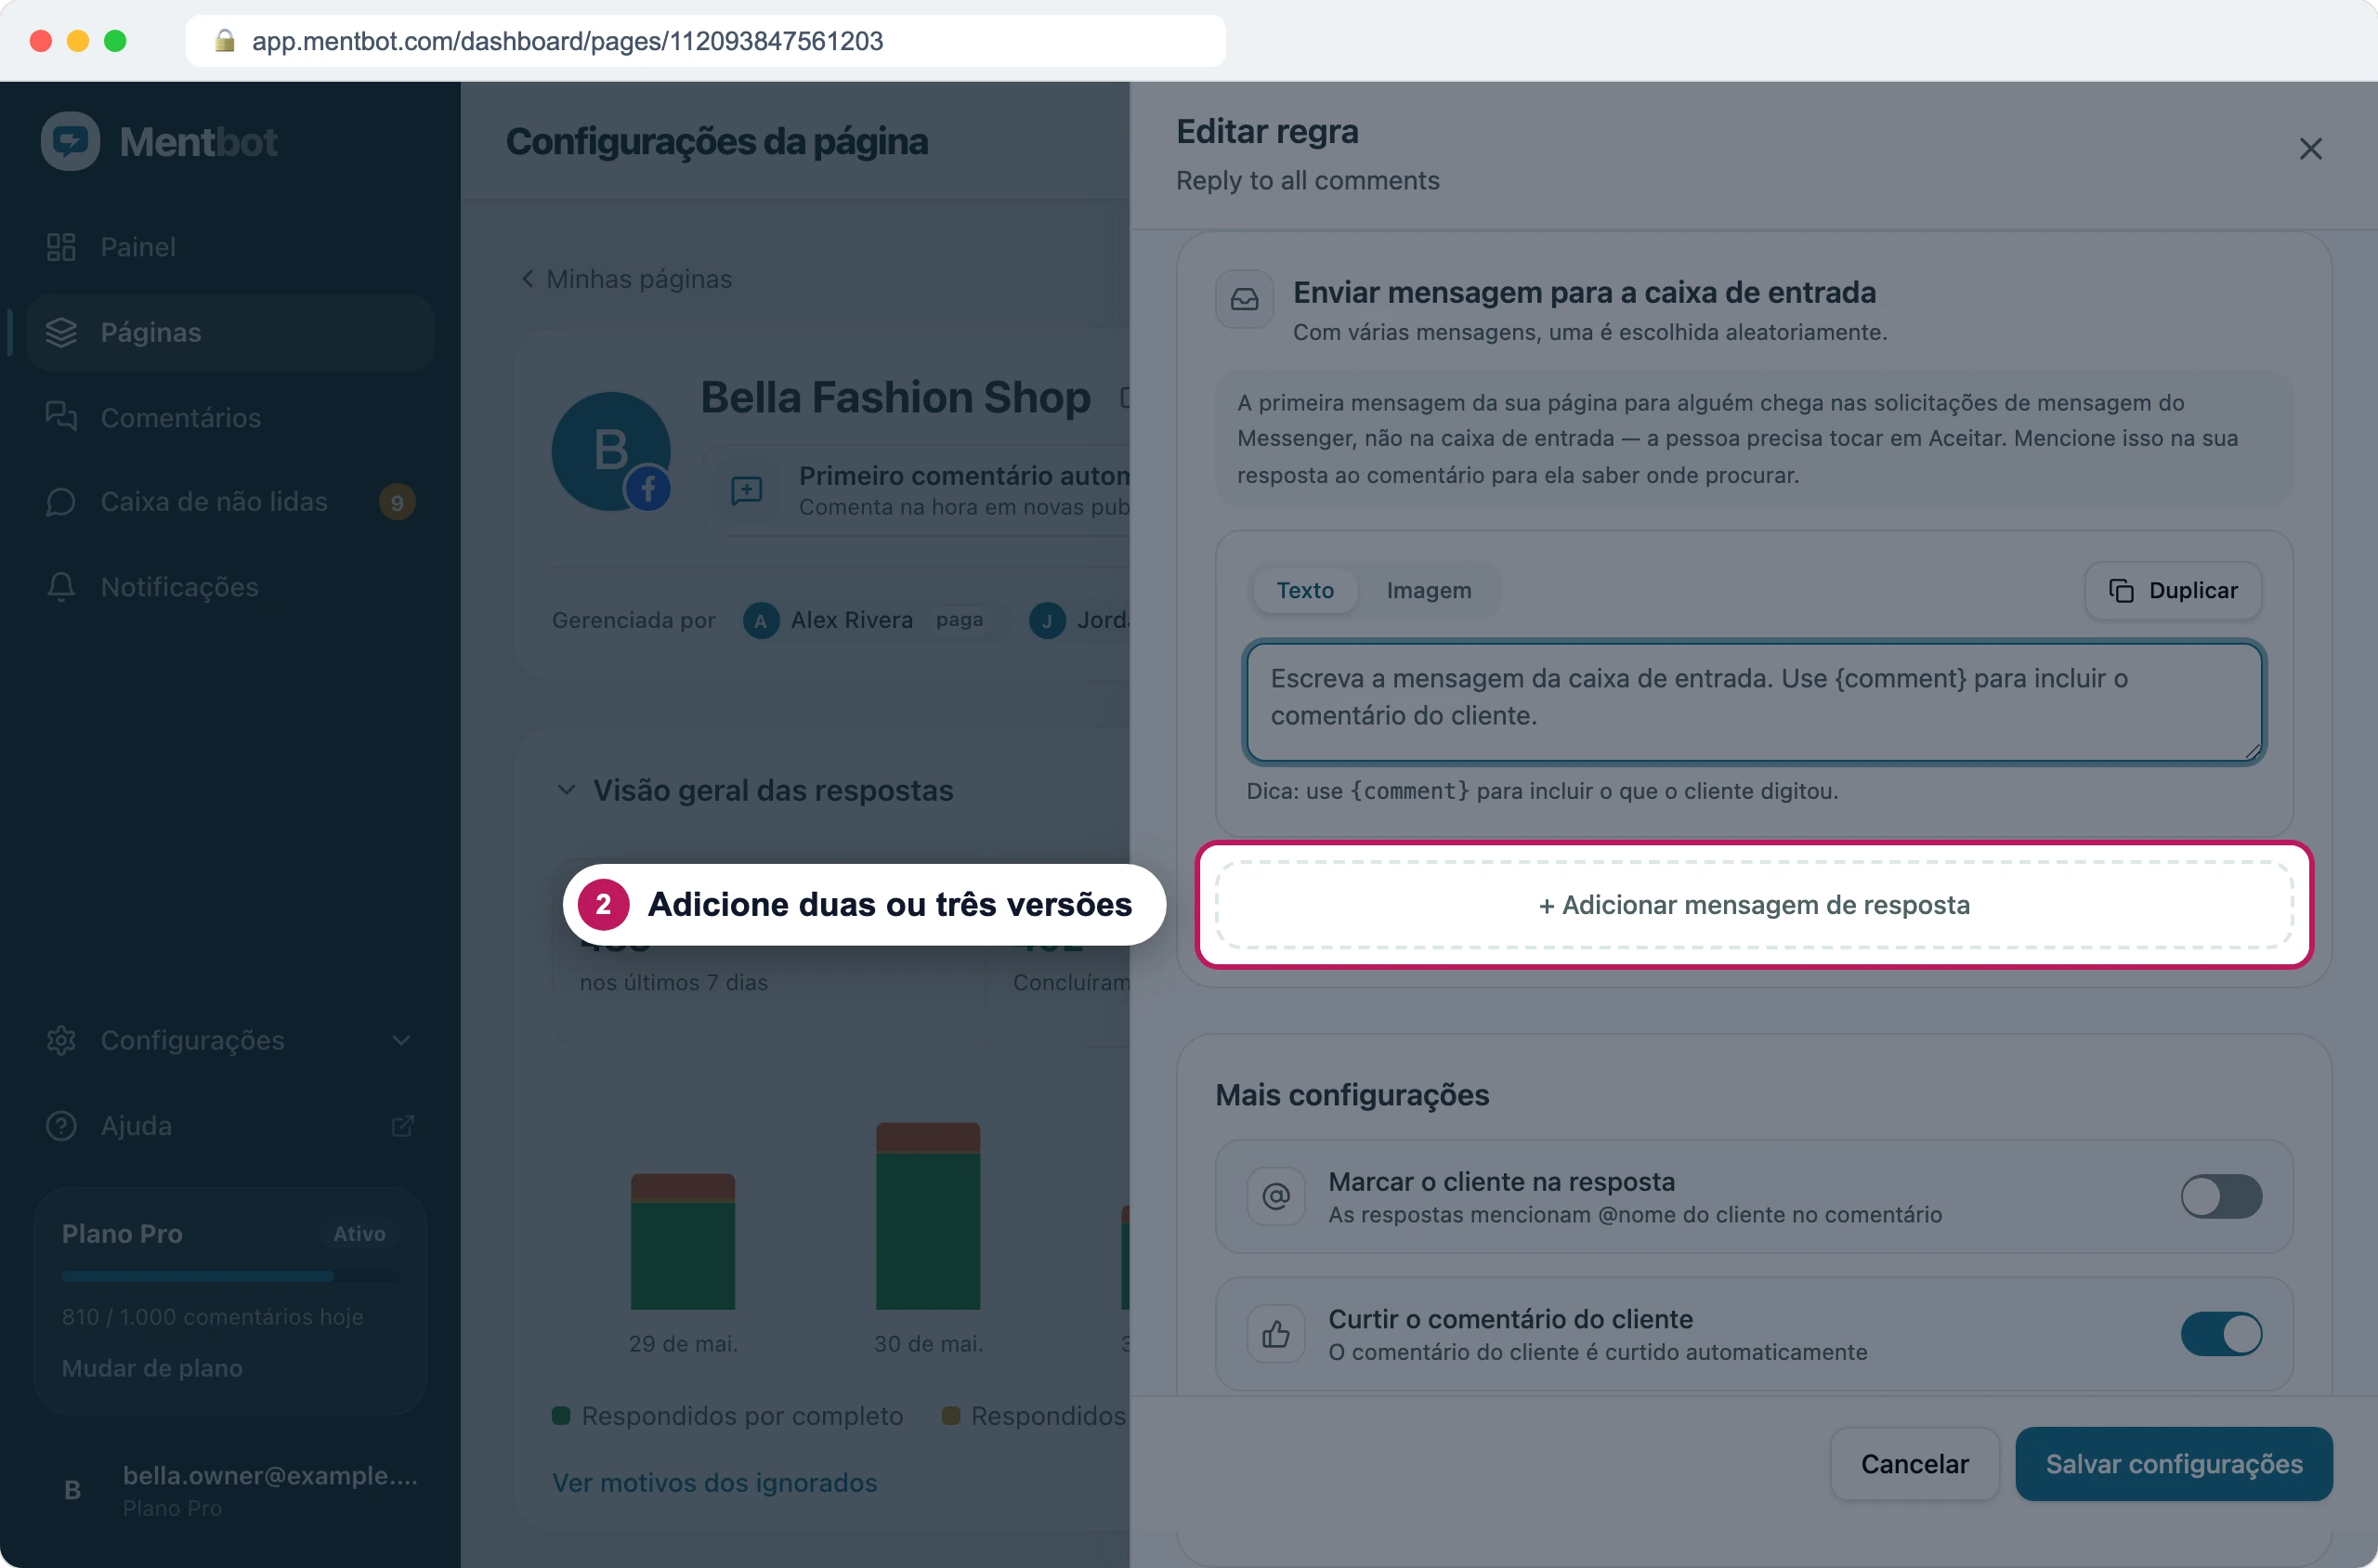Image resolution: width=2378 pixels, height=1568 pixels.
Task: Switch to the Imagem tab
Action: [x=1428, y=590]
